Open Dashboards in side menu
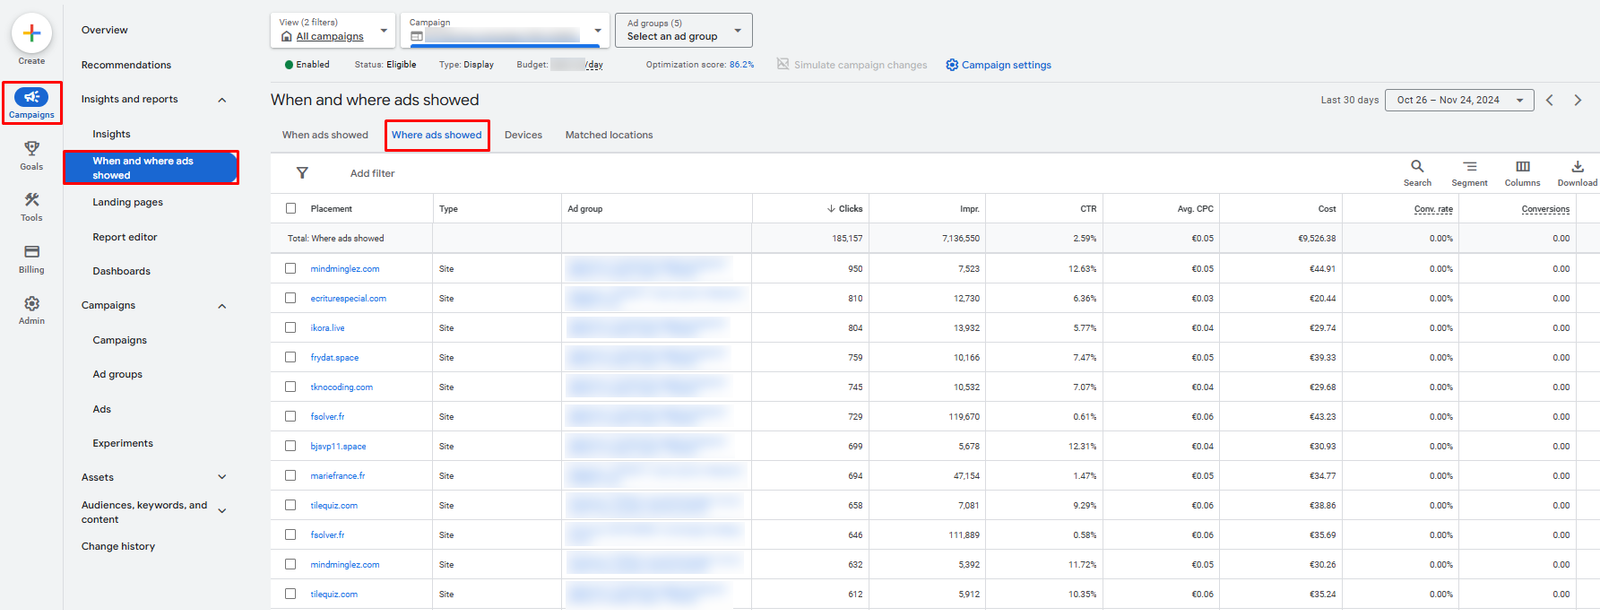1600x610 pixels. point(122,271)
